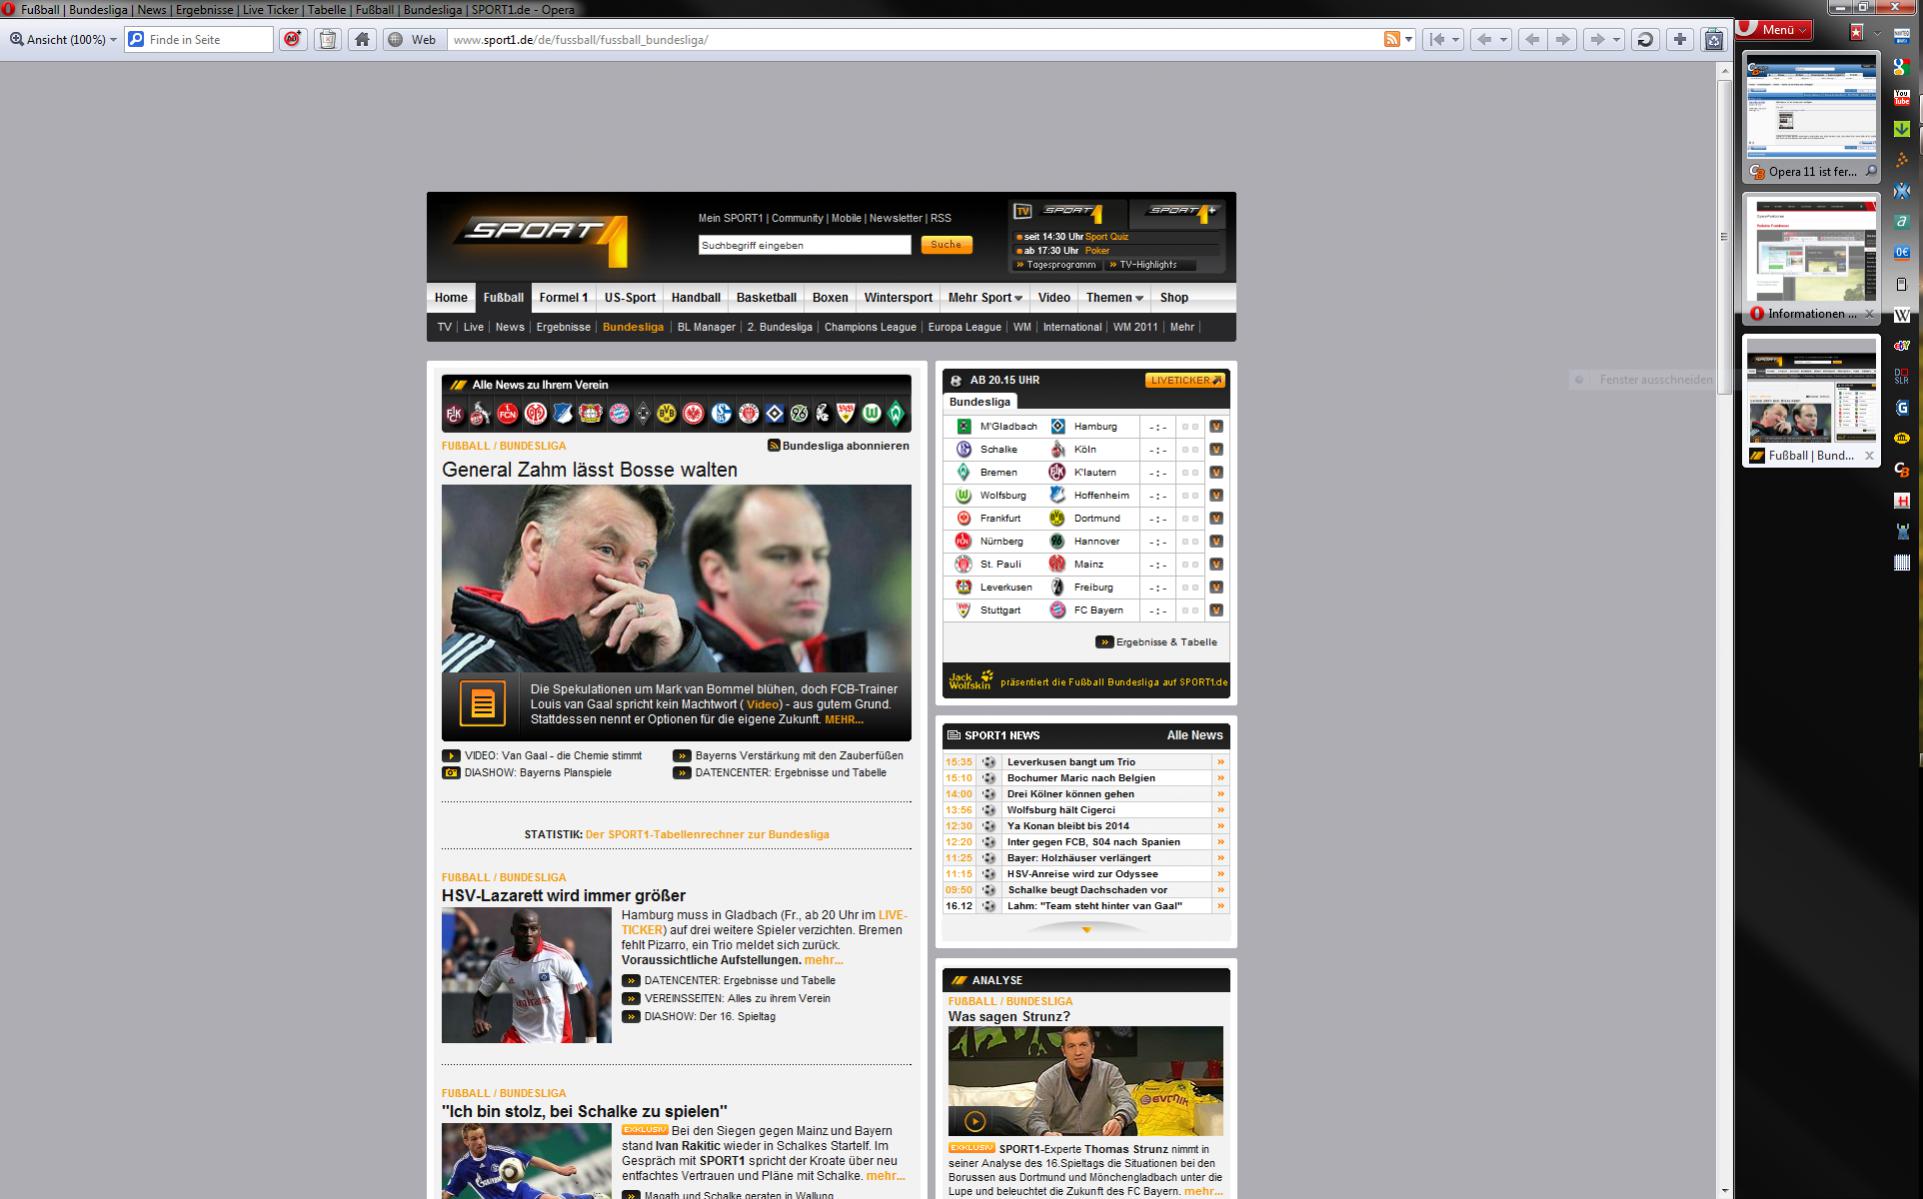The height and width of the screenshot is (1199, 1923).
Task: Open the LIVETICKER link
Action: [x=1185, y=381]
